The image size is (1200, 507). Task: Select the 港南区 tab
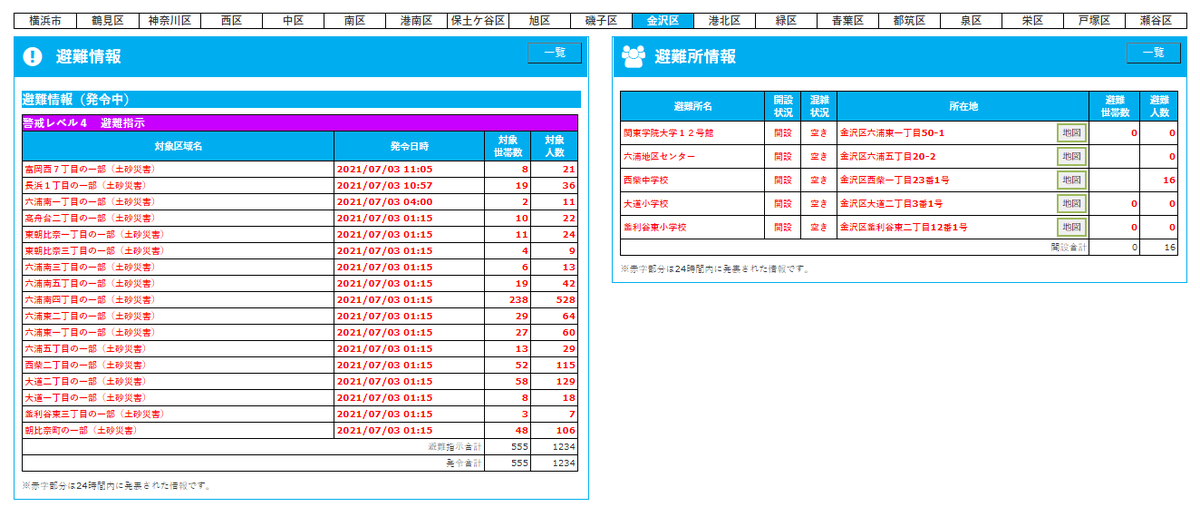[x=416, y=20]
